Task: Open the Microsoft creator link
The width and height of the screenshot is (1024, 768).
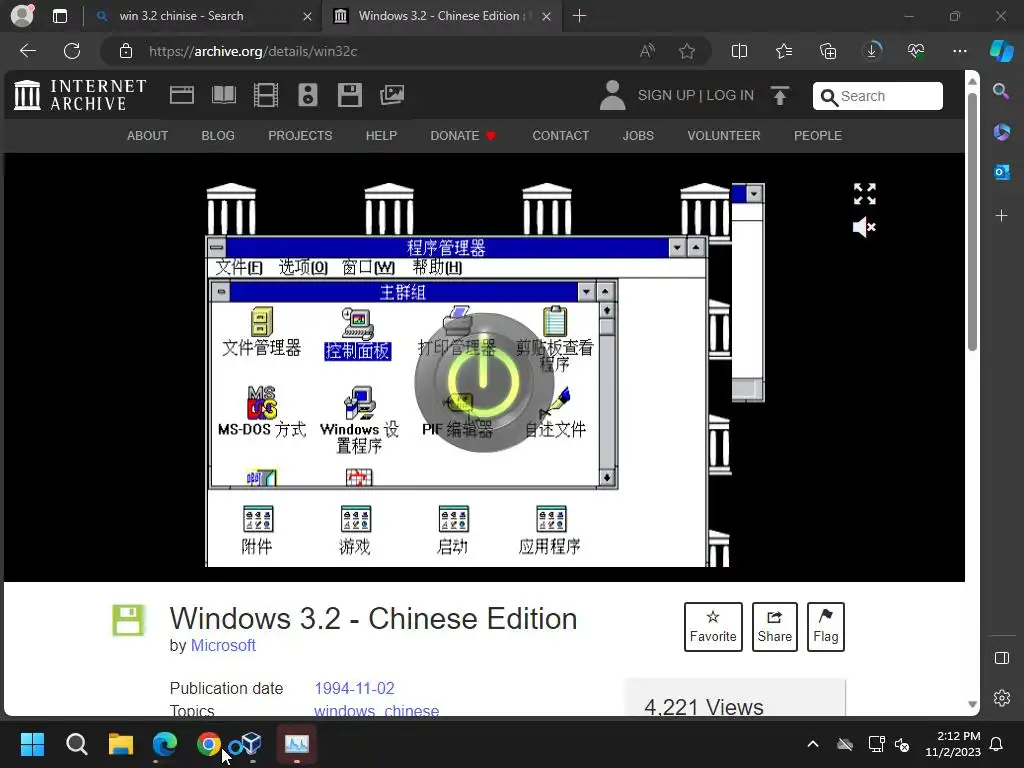Action: (223, 645)
